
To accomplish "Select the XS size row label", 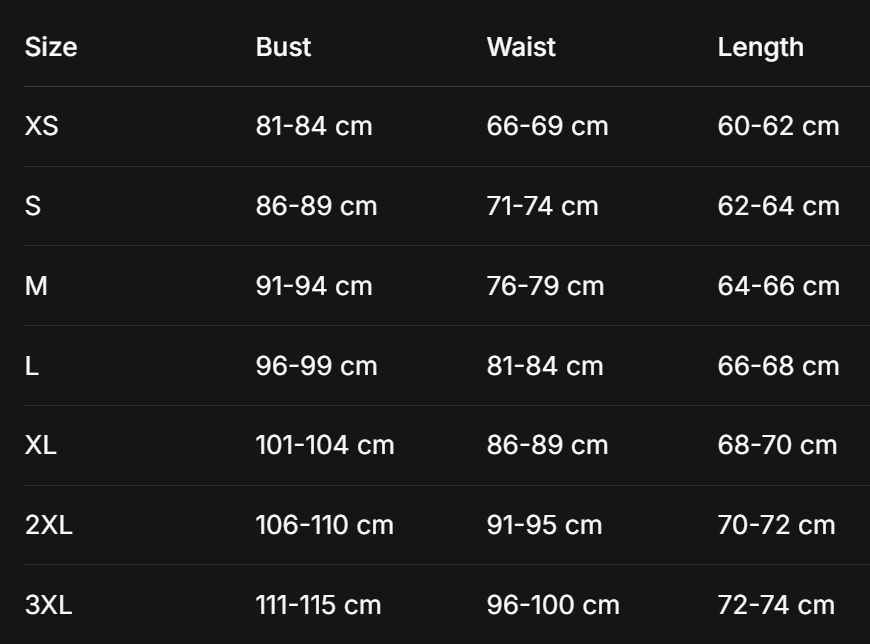I will 42,126.
